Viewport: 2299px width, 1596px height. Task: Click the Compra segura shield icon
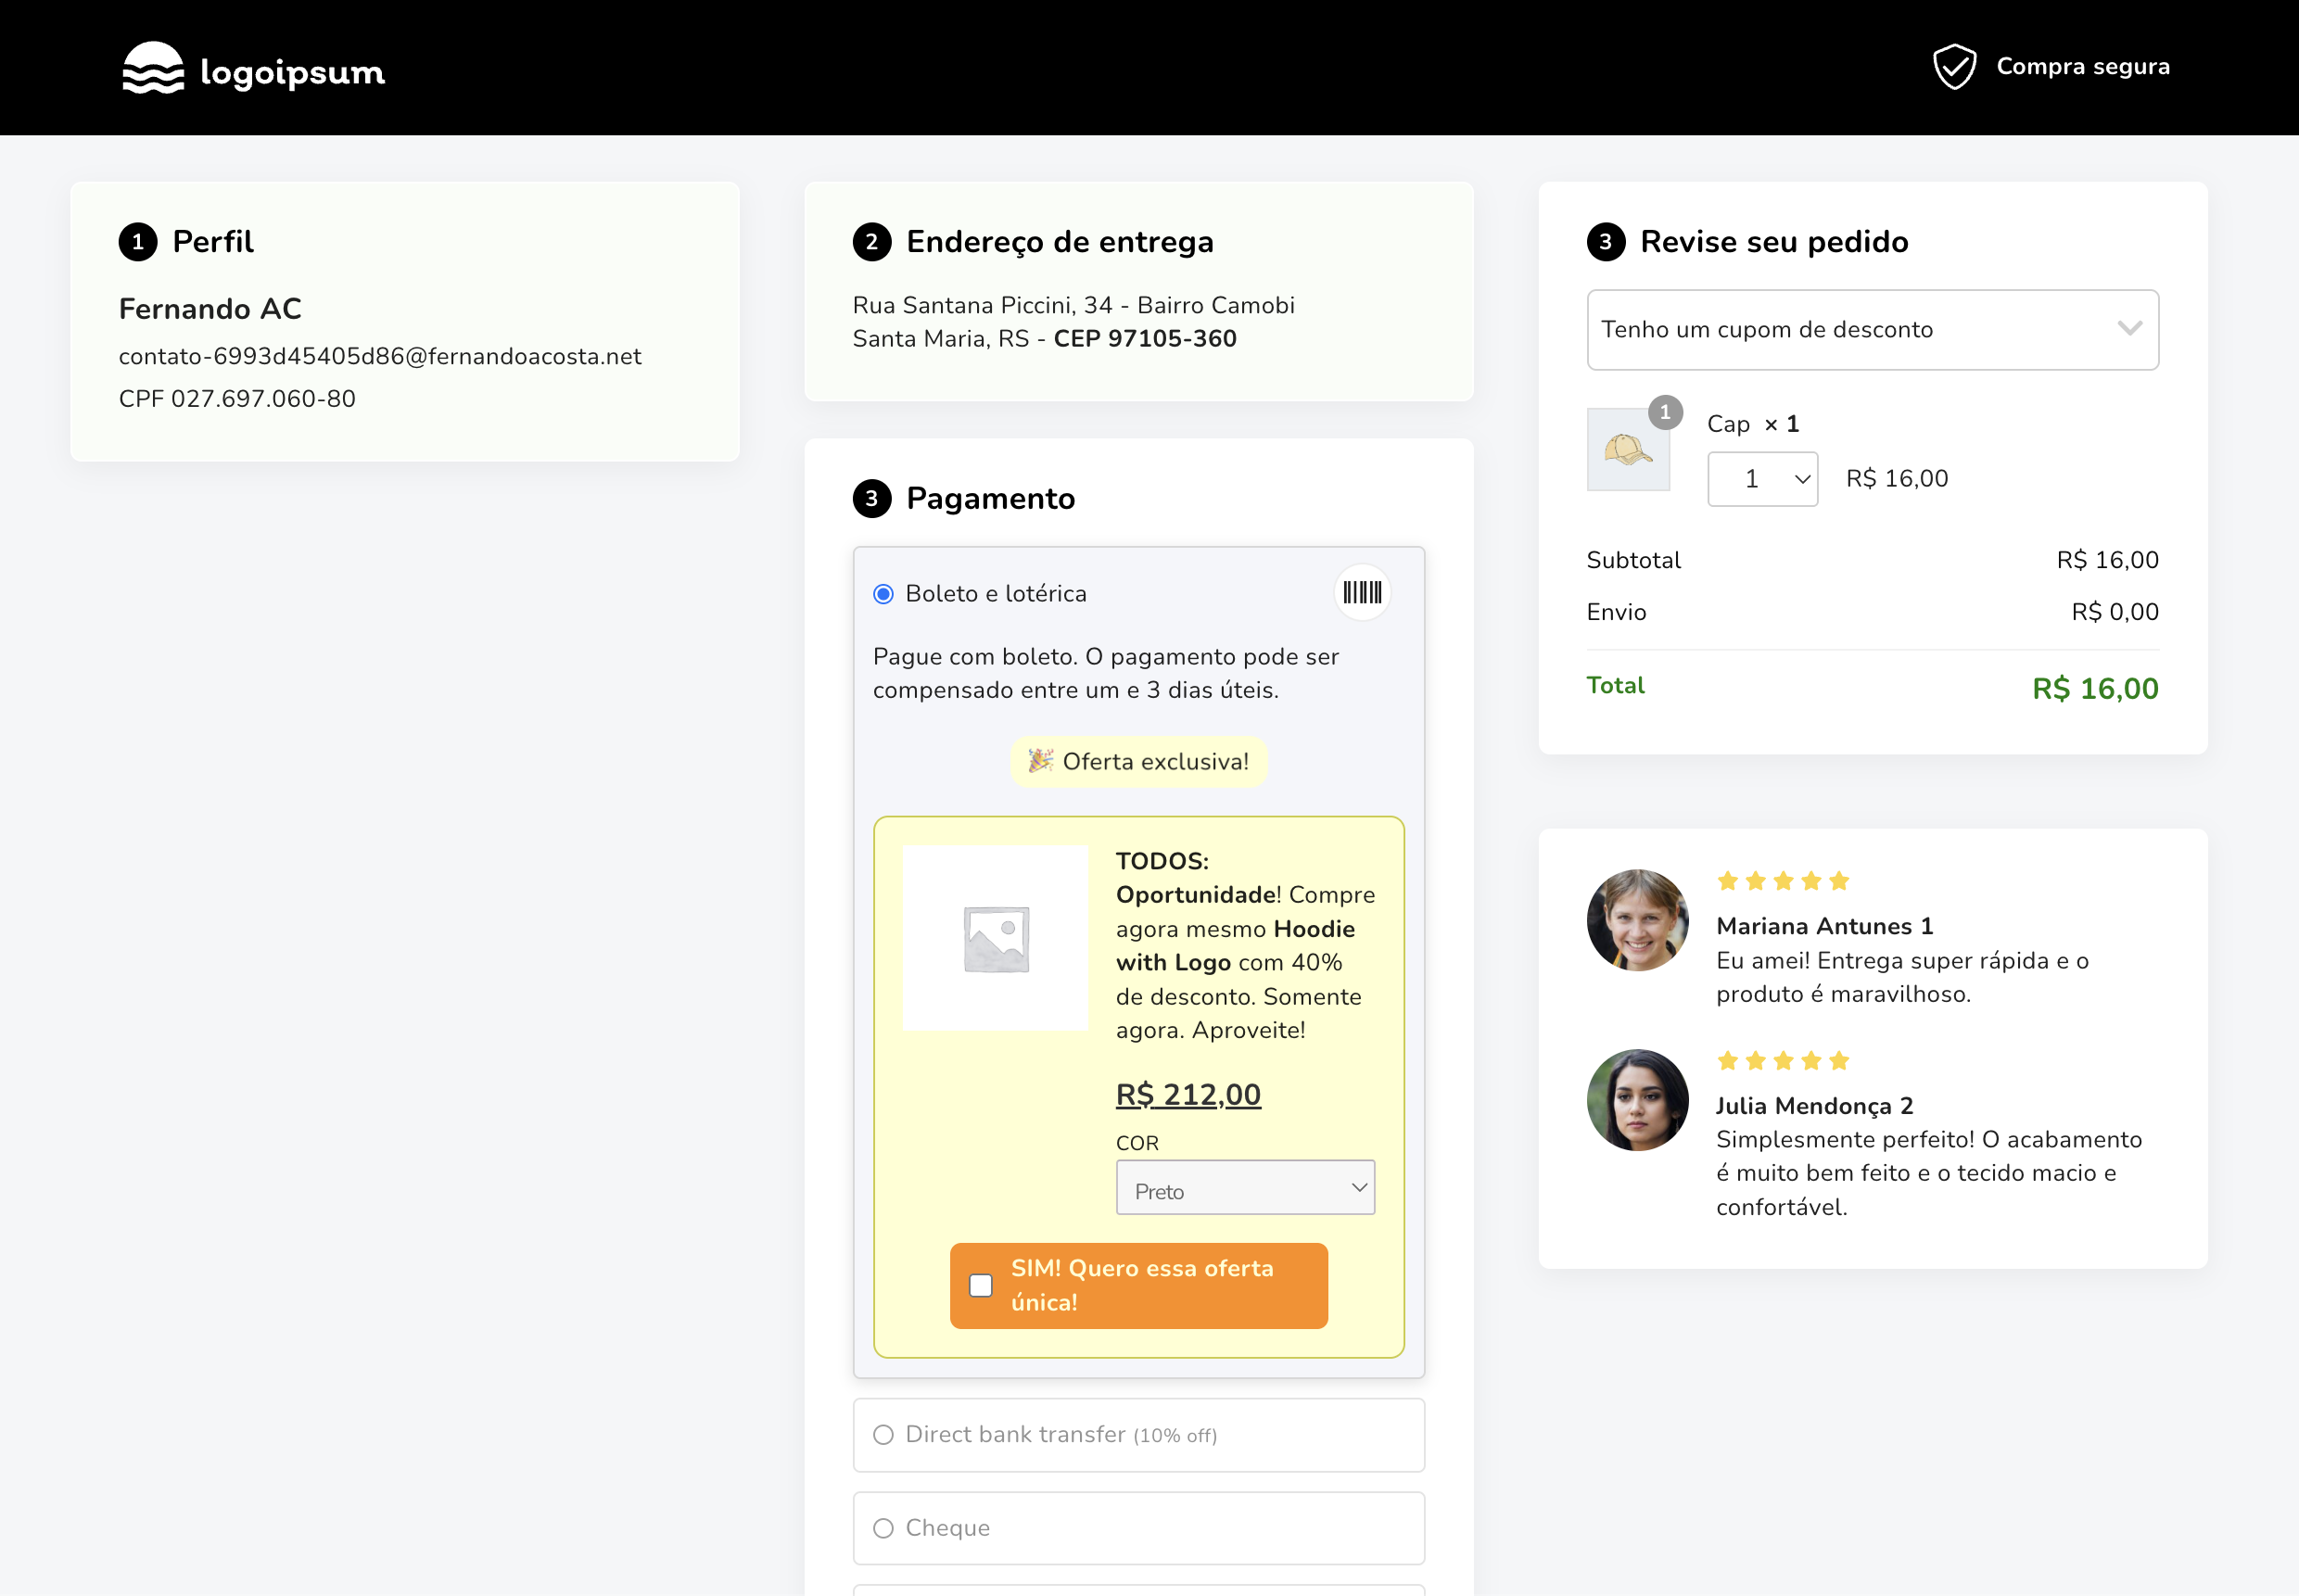(1955, 66)
